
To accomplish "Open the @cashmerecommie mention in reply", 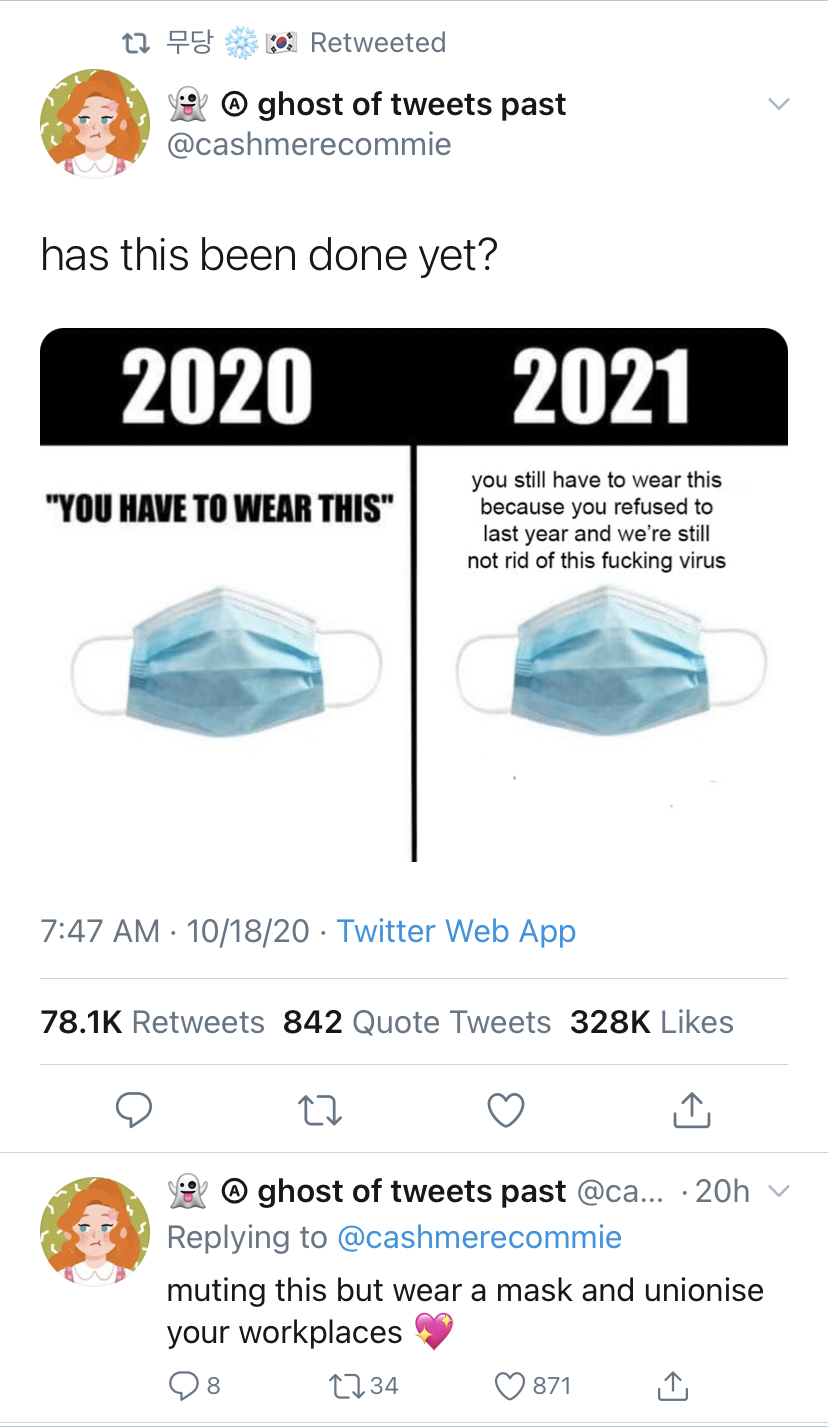I will pos(480,1238).
